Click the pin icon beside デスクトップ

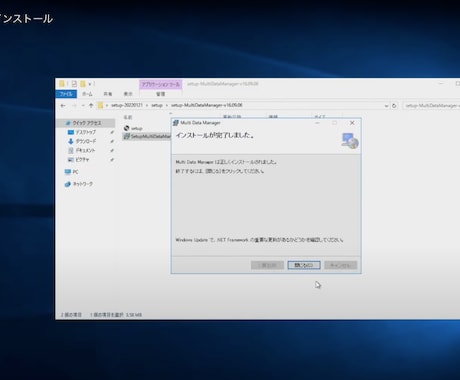112,132
